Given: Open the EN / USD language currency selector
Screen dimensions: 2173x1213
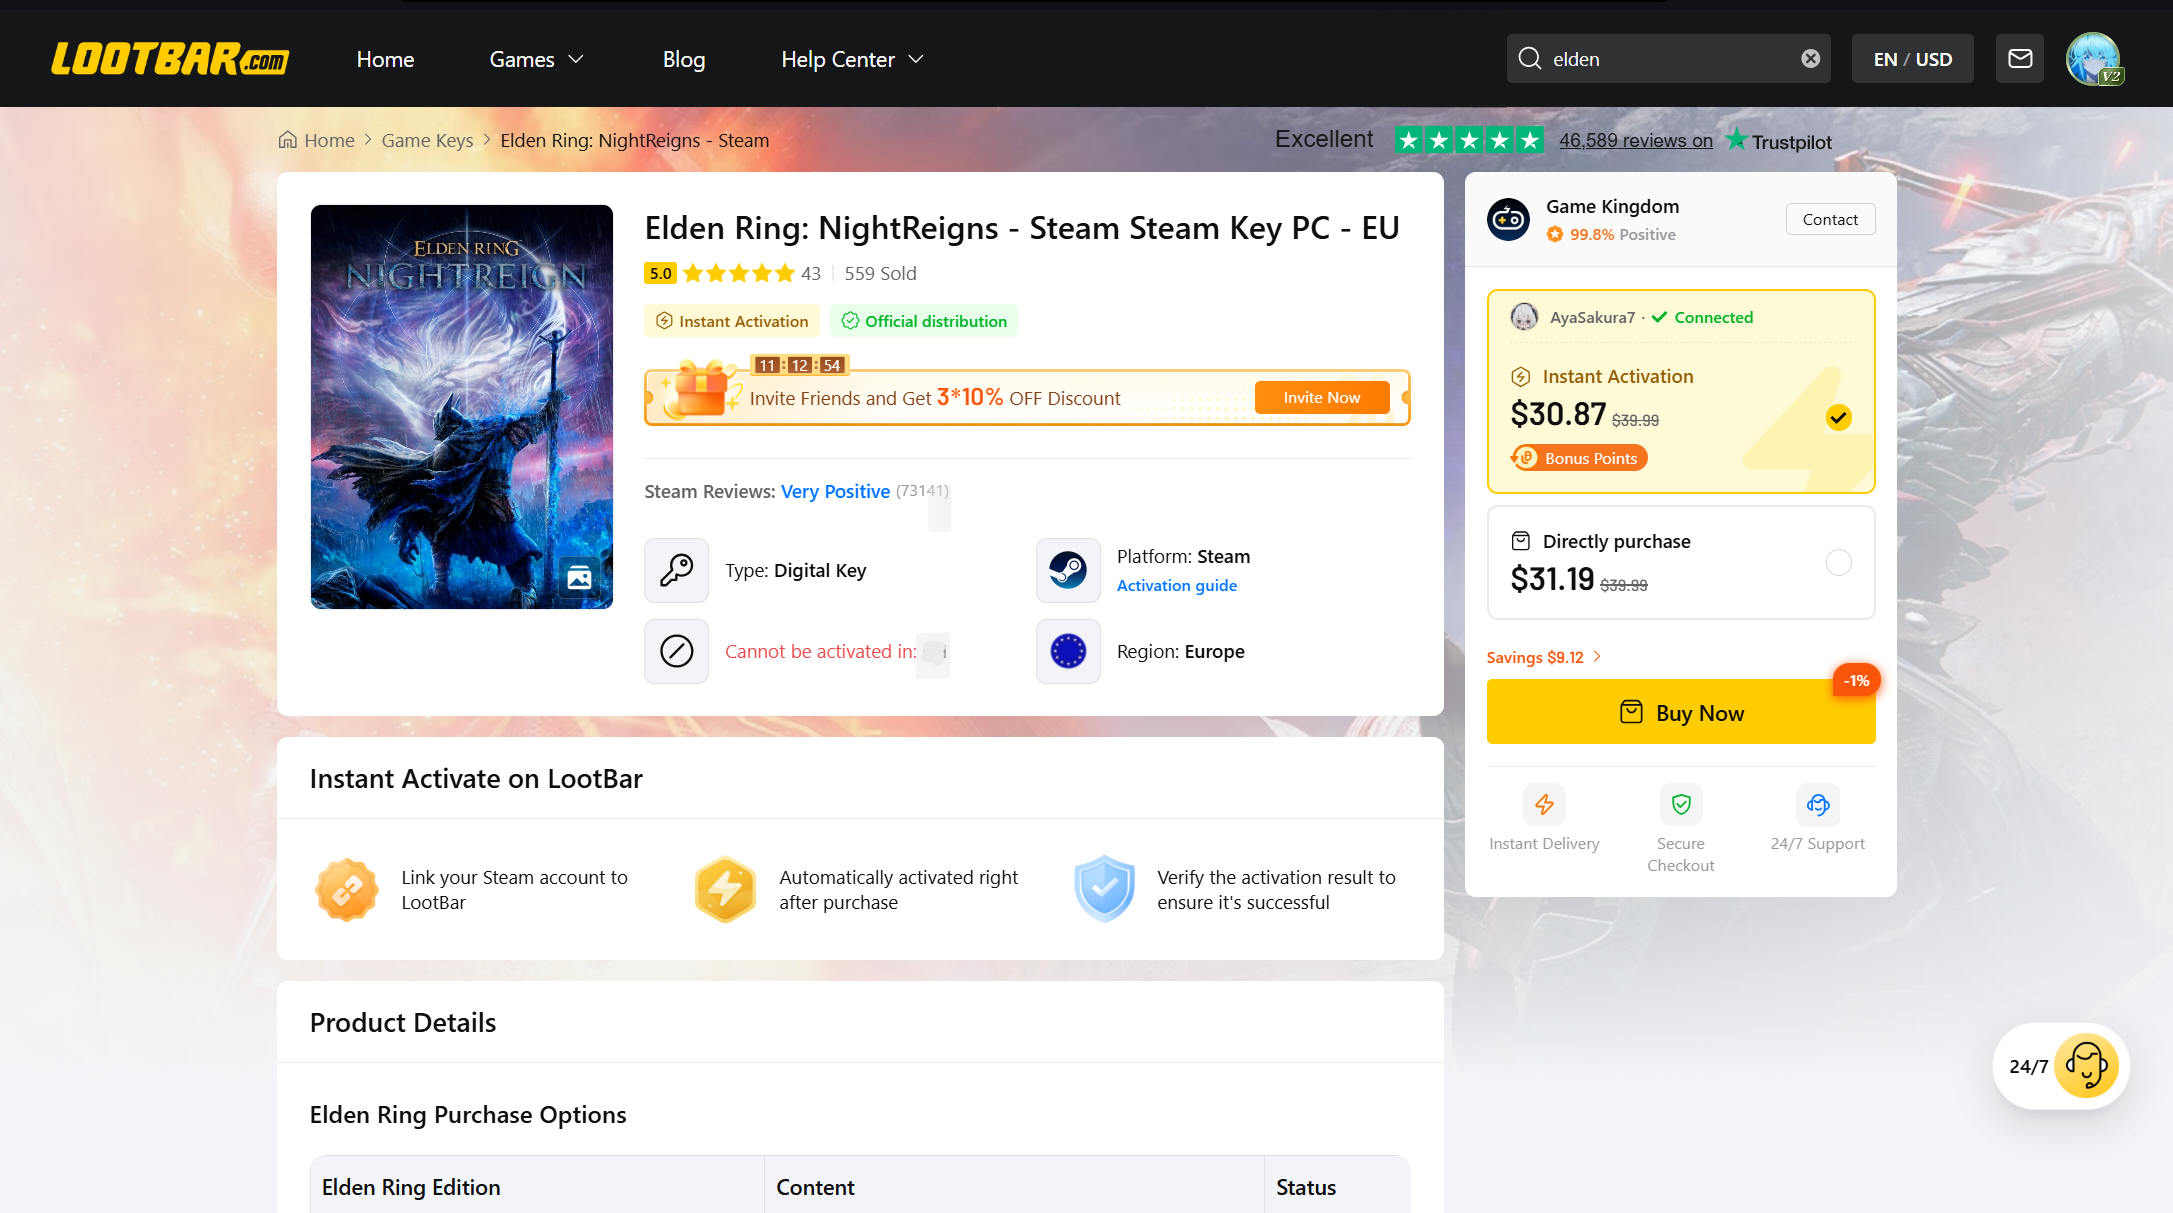Looking at the screenshot, I should click(x=1912, y=59).
